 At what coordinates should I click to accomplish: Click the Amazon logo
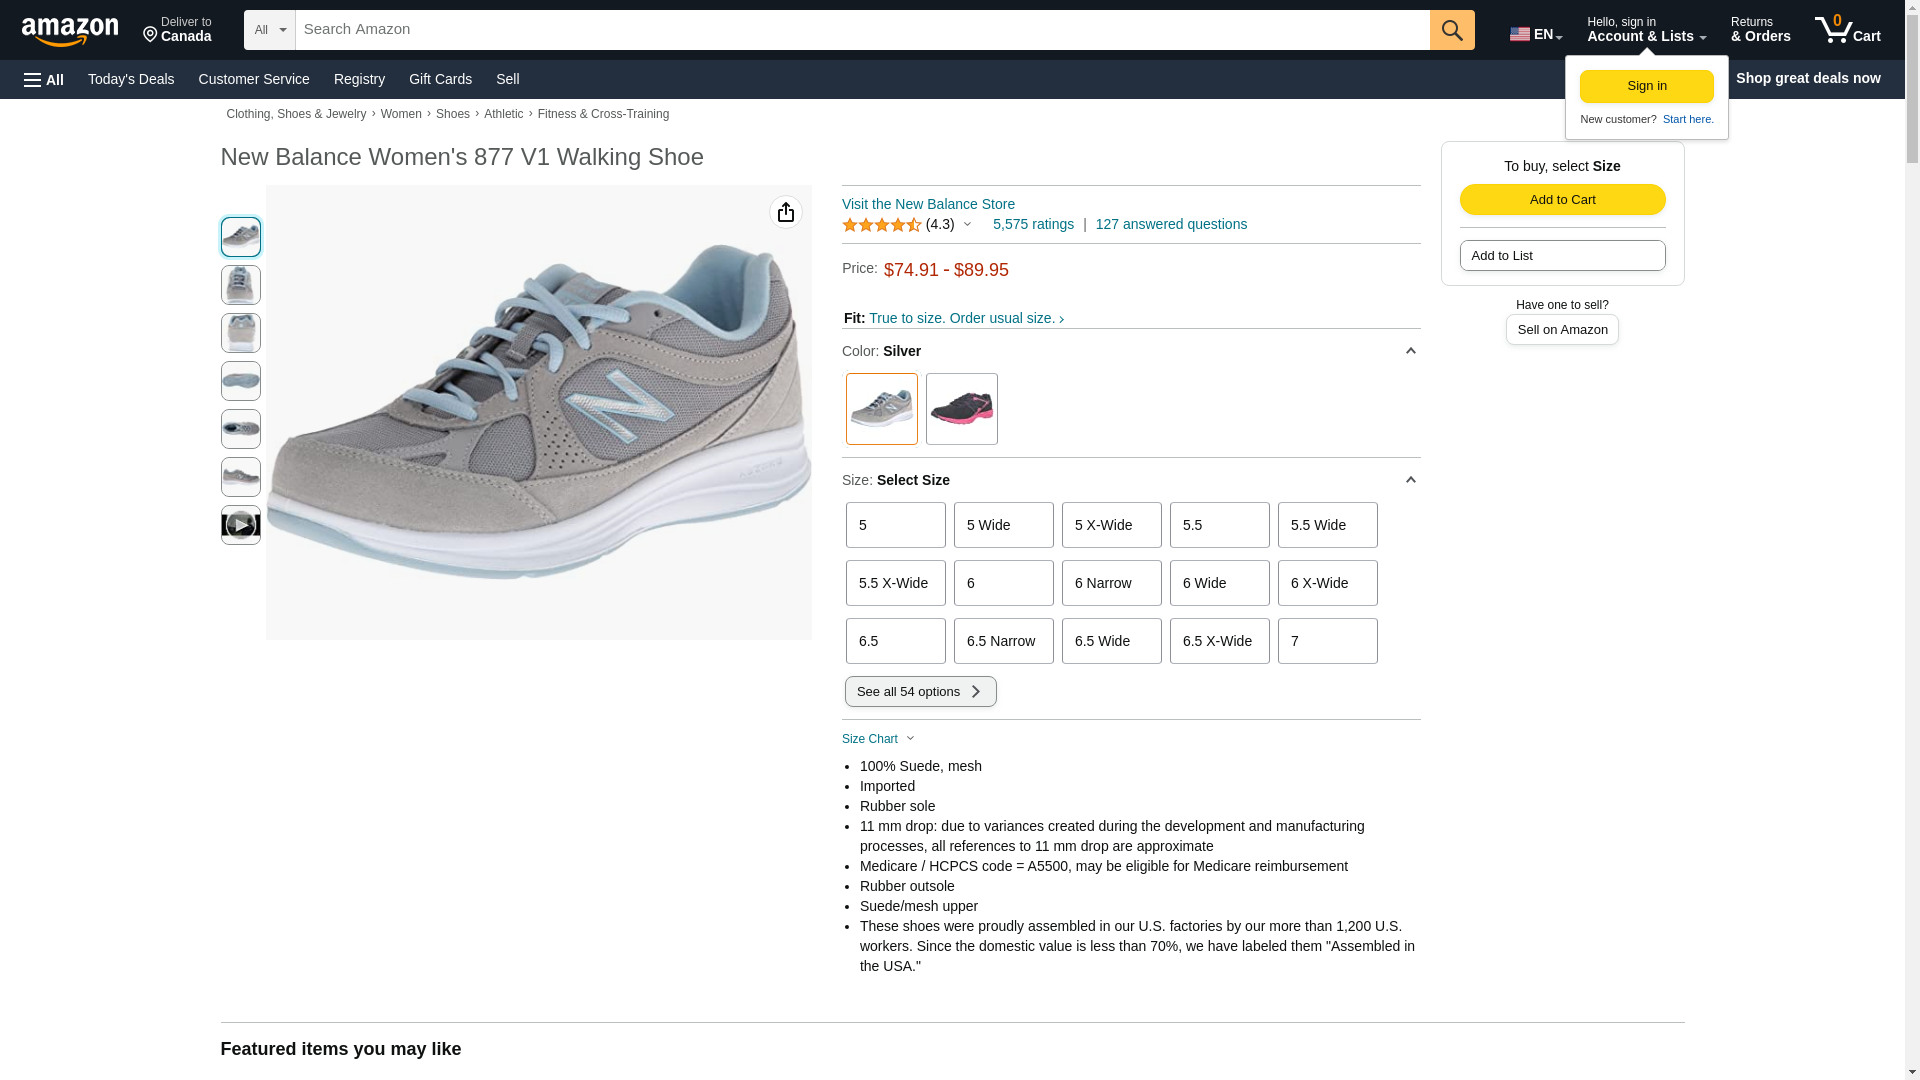pos(70,31)
